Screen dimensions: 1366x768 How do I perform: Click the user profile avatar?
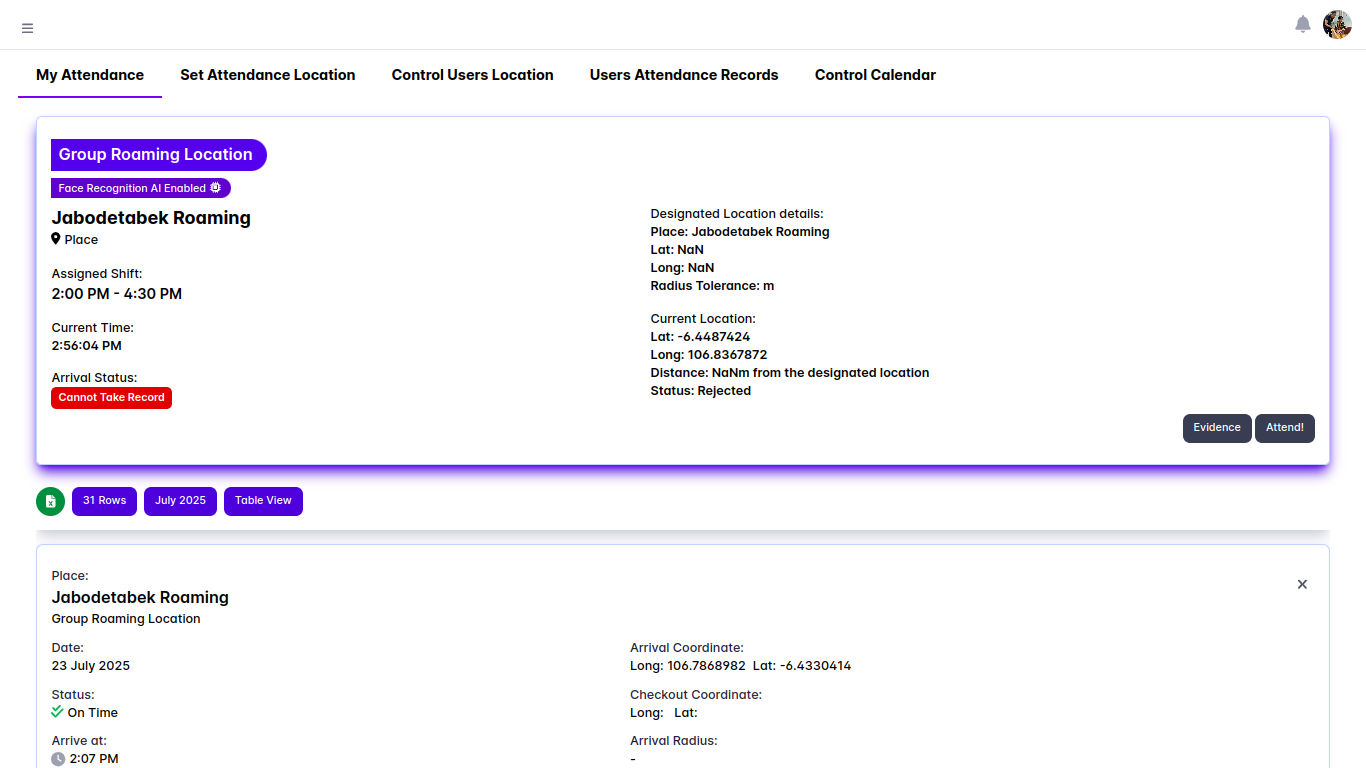tap(1337, 25)
